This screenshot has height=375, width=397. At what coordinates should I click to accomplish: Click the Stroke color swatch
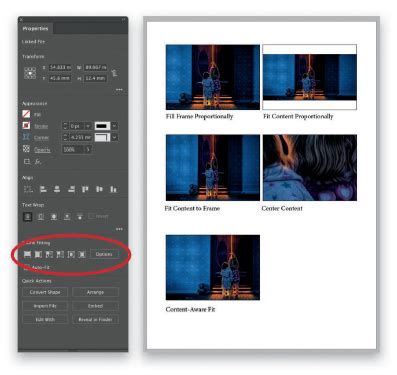(26, 126)
